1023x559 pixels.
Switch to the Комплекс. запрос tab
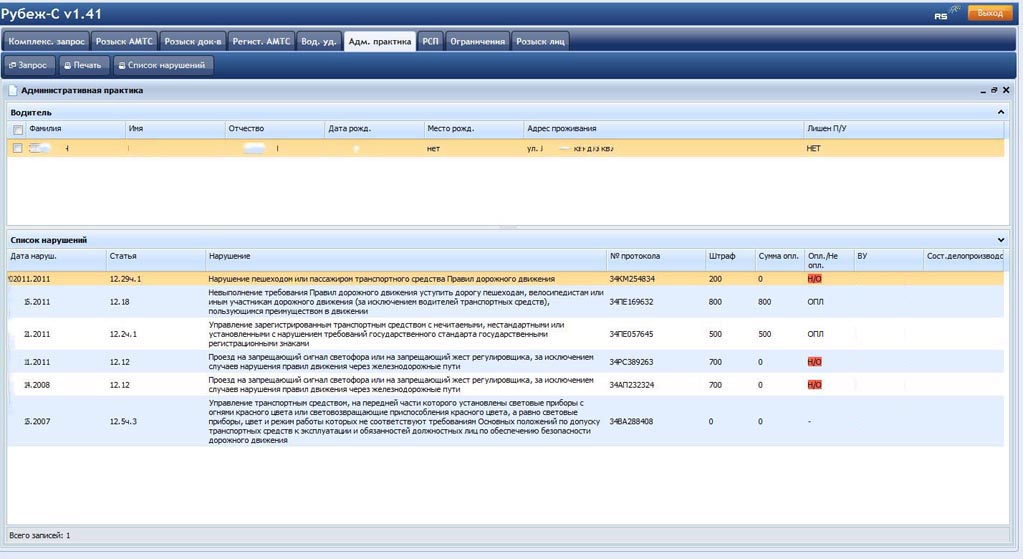pos(47,41)
